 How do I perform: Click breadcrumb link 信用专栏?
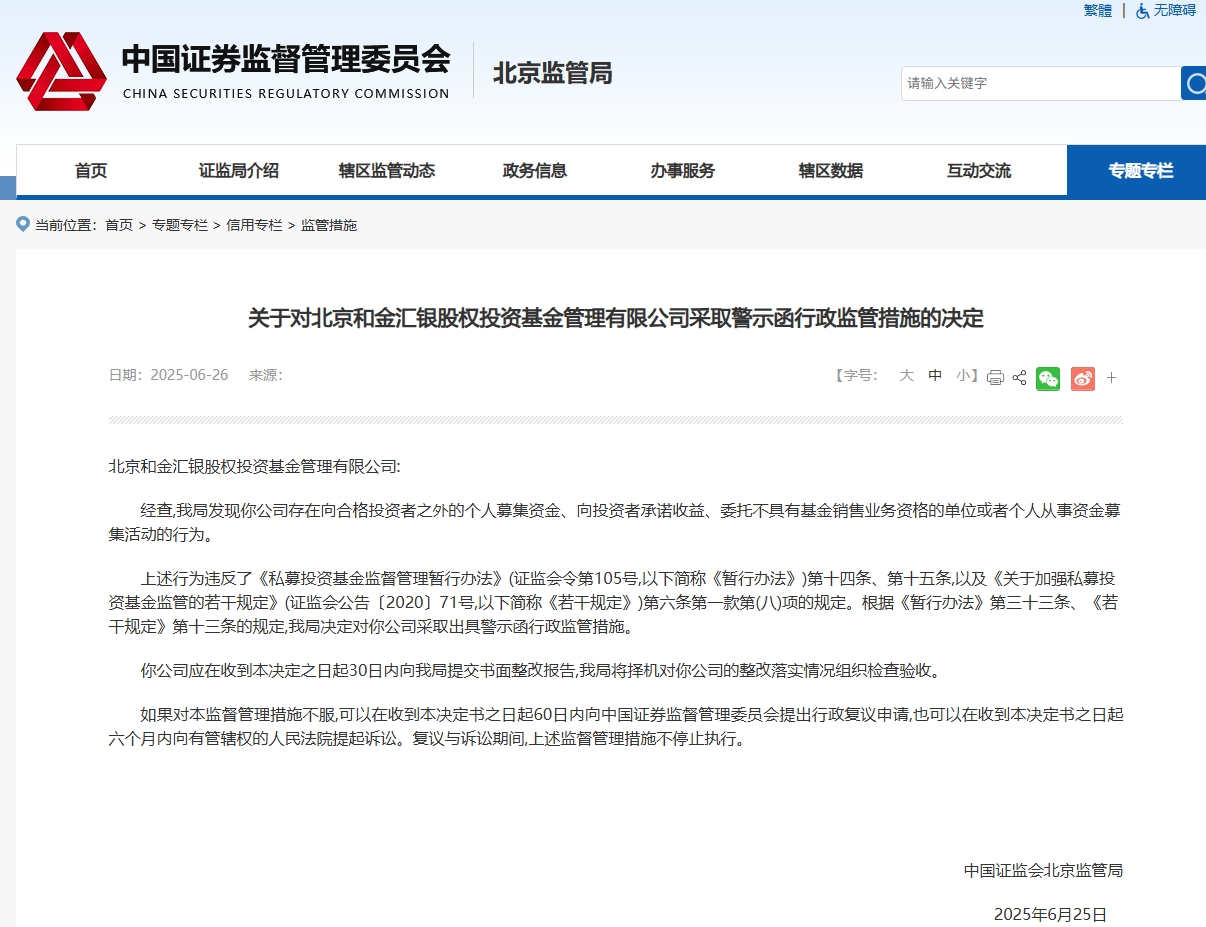254,225
